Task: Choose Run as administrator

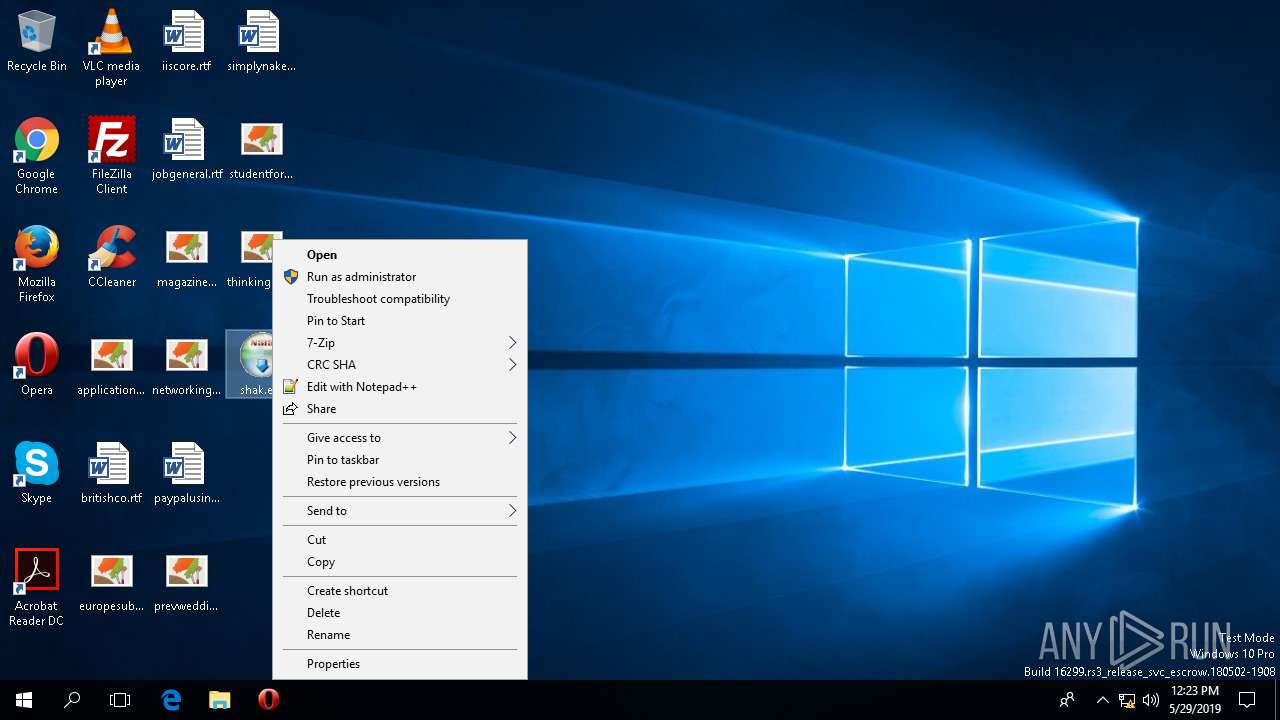Action: tap(400, 277)
